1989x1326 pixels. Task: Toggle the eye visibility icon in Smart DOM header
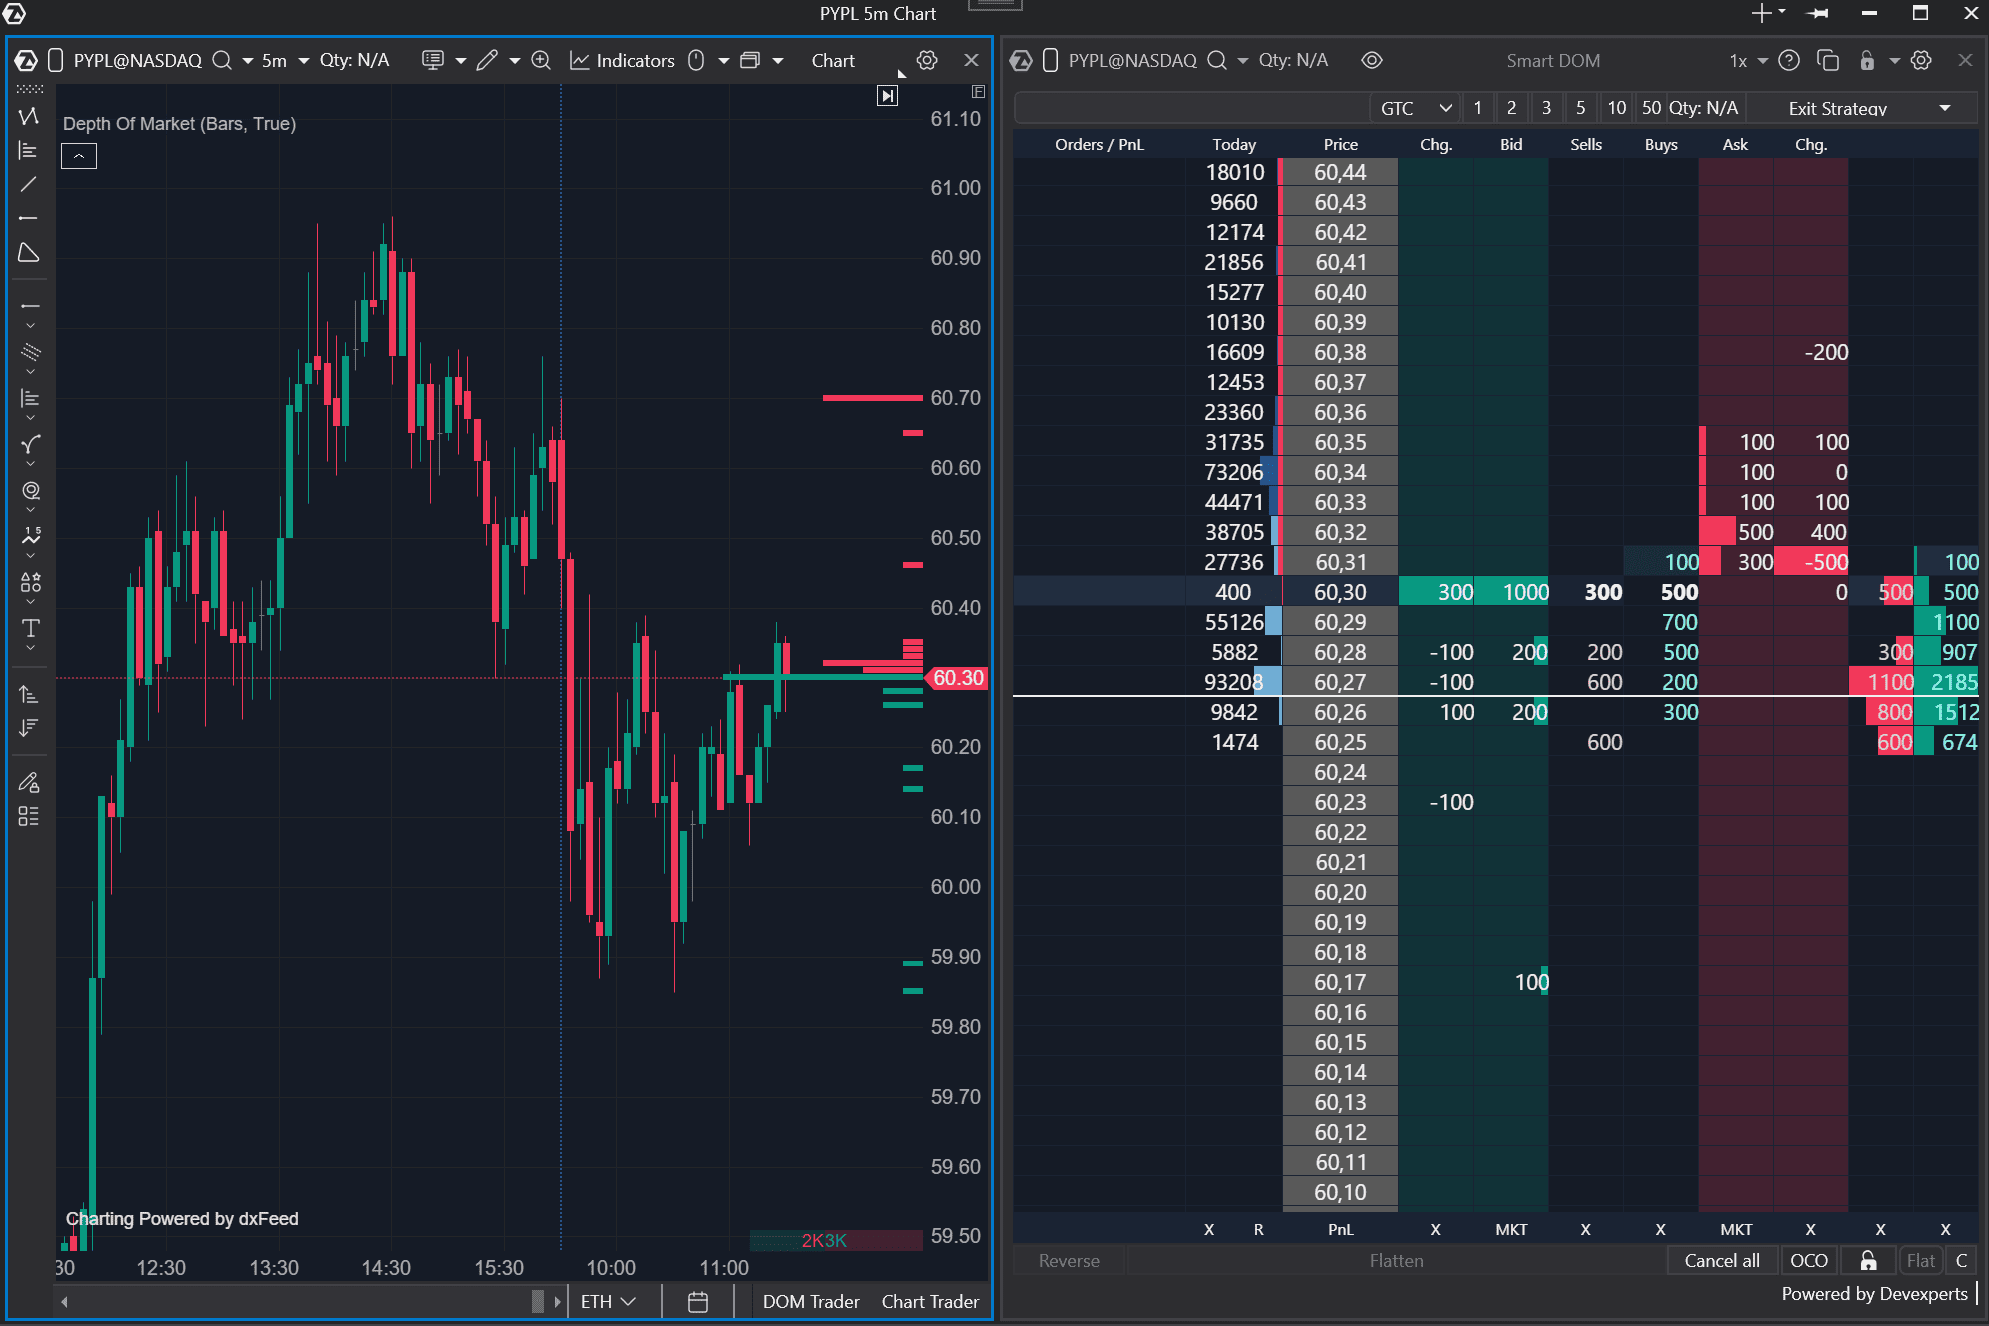(x=1371, y=60)
